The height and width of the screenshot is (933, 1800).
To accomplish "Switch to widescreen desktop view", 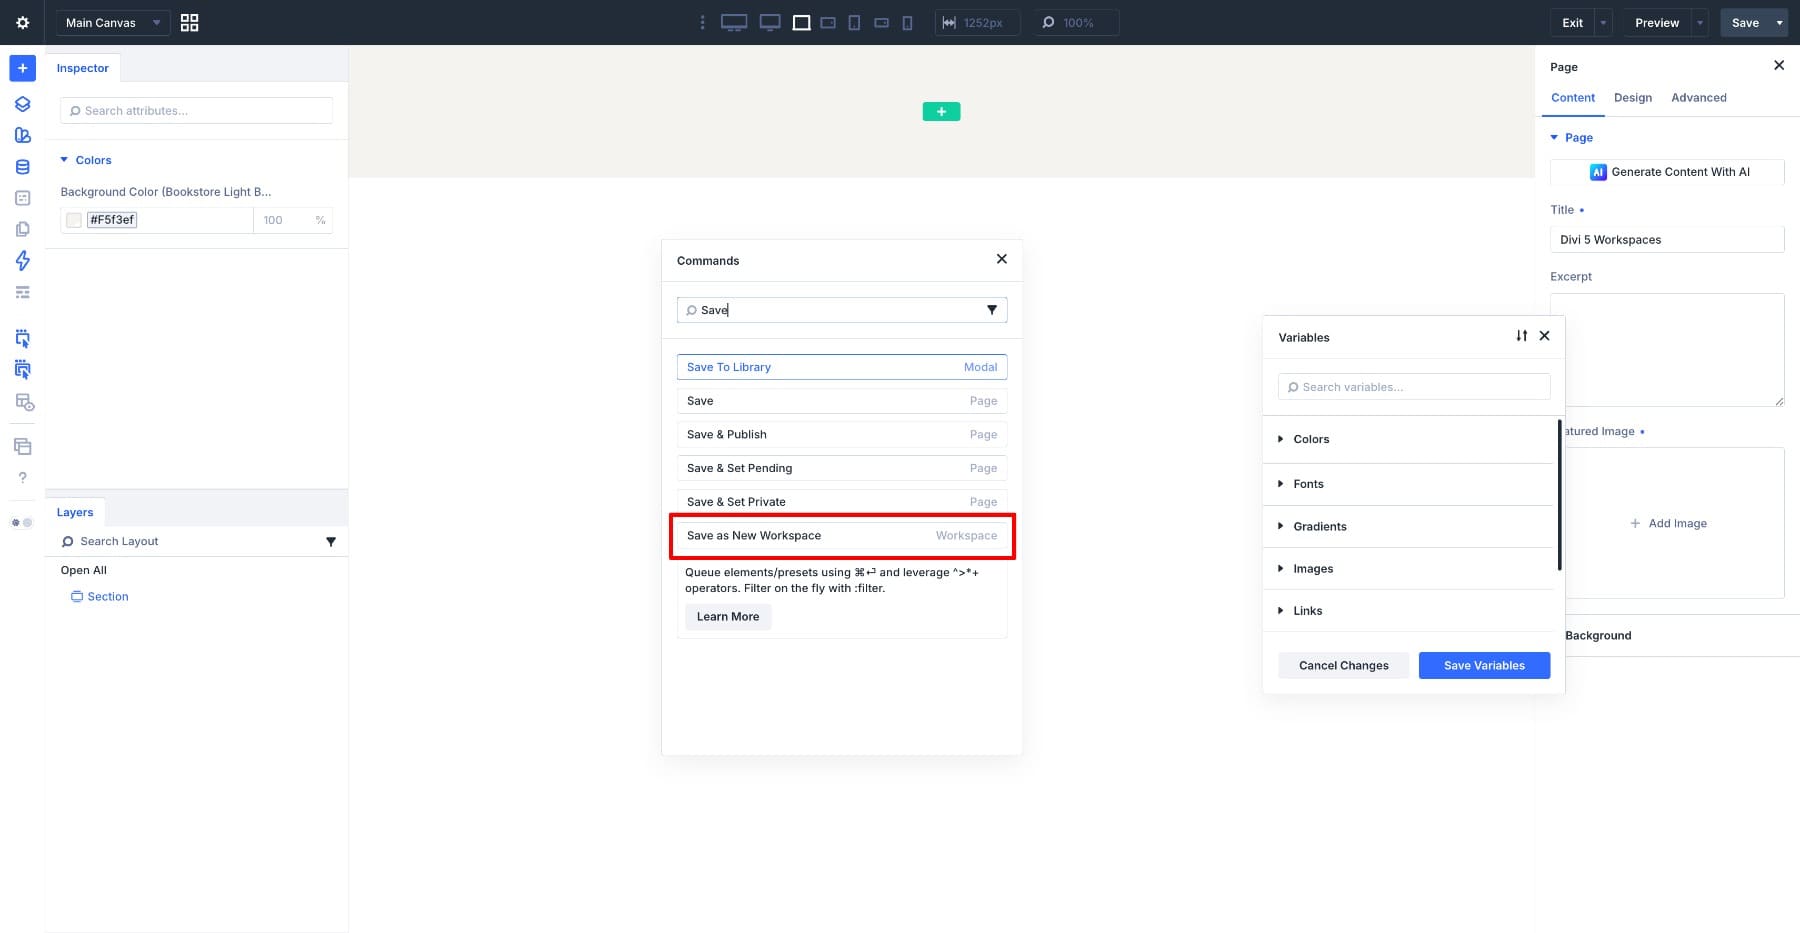I will point(734,22).
